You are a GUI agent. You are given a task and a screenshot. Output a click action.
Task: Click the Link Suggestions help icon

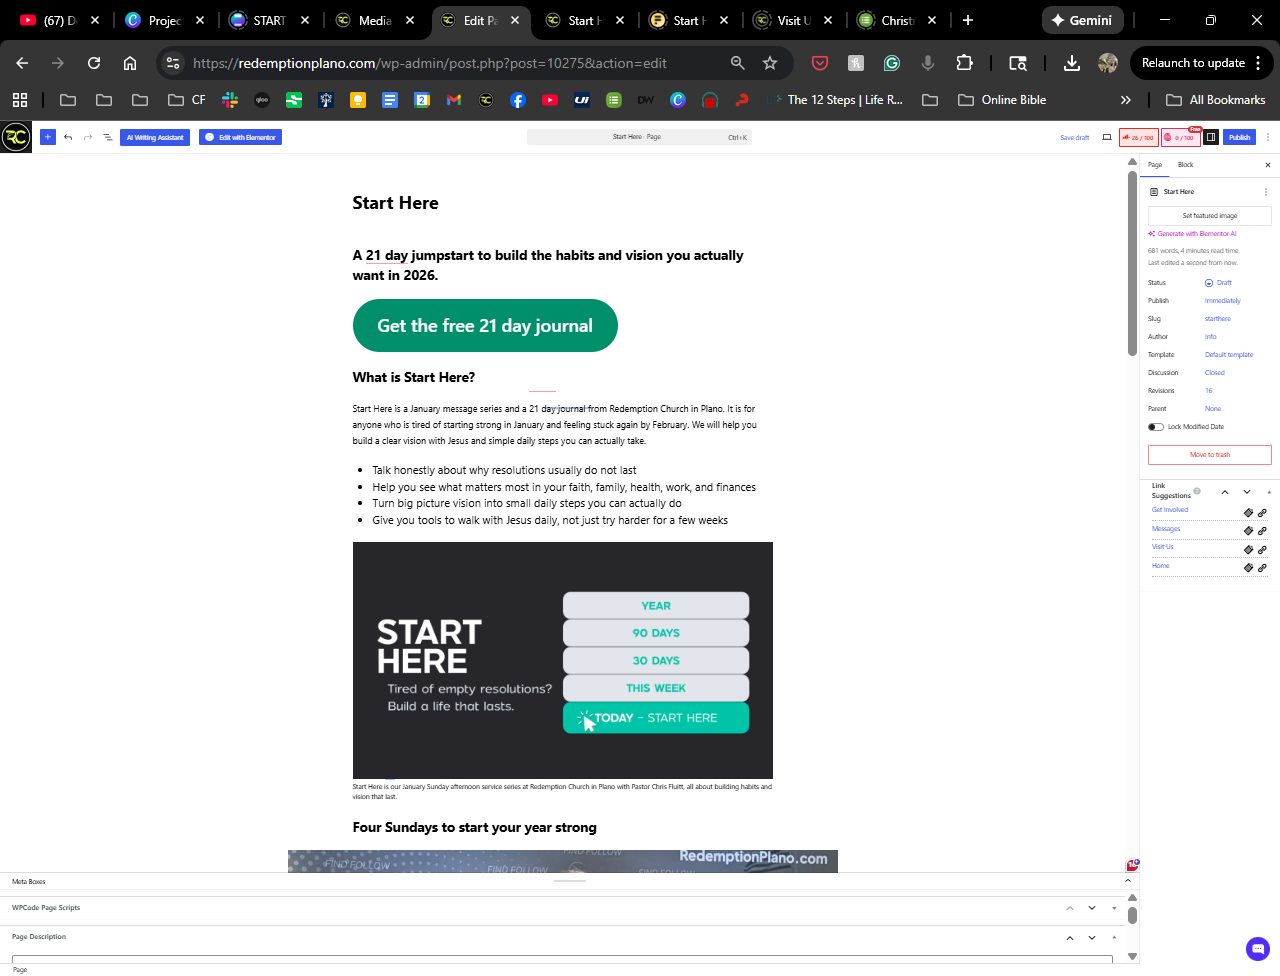point(1197,491)
